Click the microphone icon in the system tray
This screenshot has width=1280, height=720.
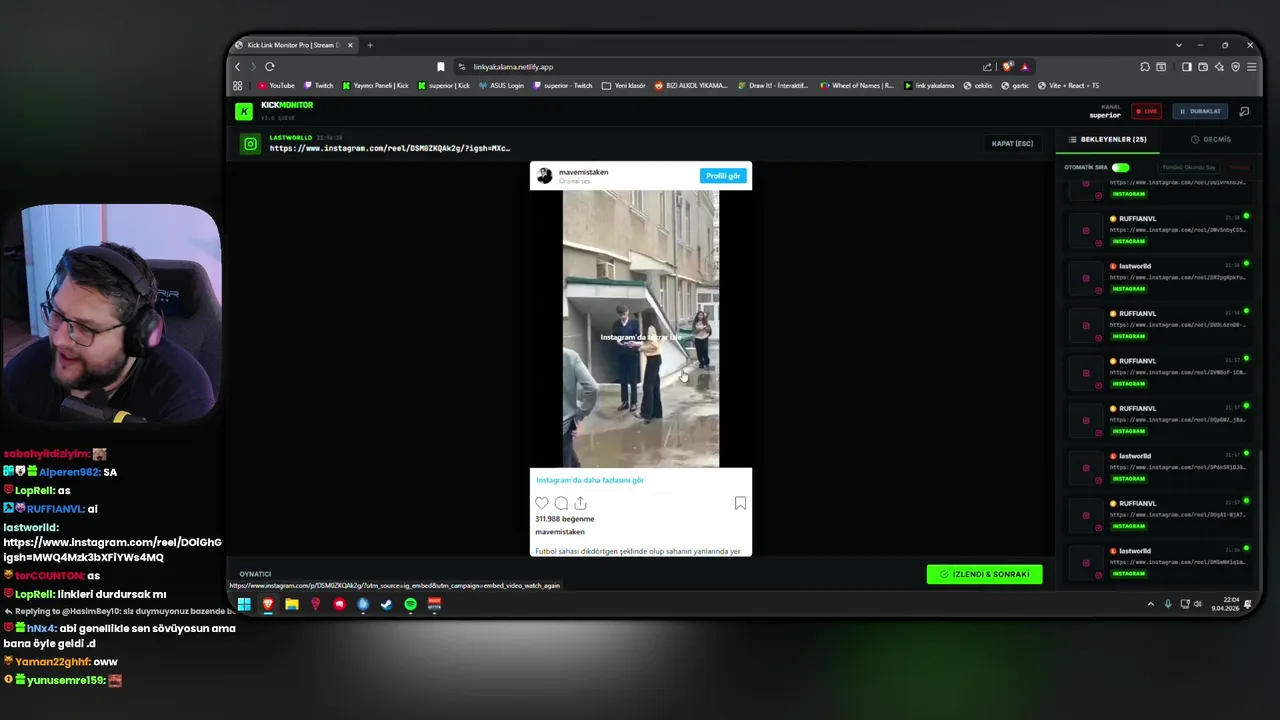point(1168,604)
